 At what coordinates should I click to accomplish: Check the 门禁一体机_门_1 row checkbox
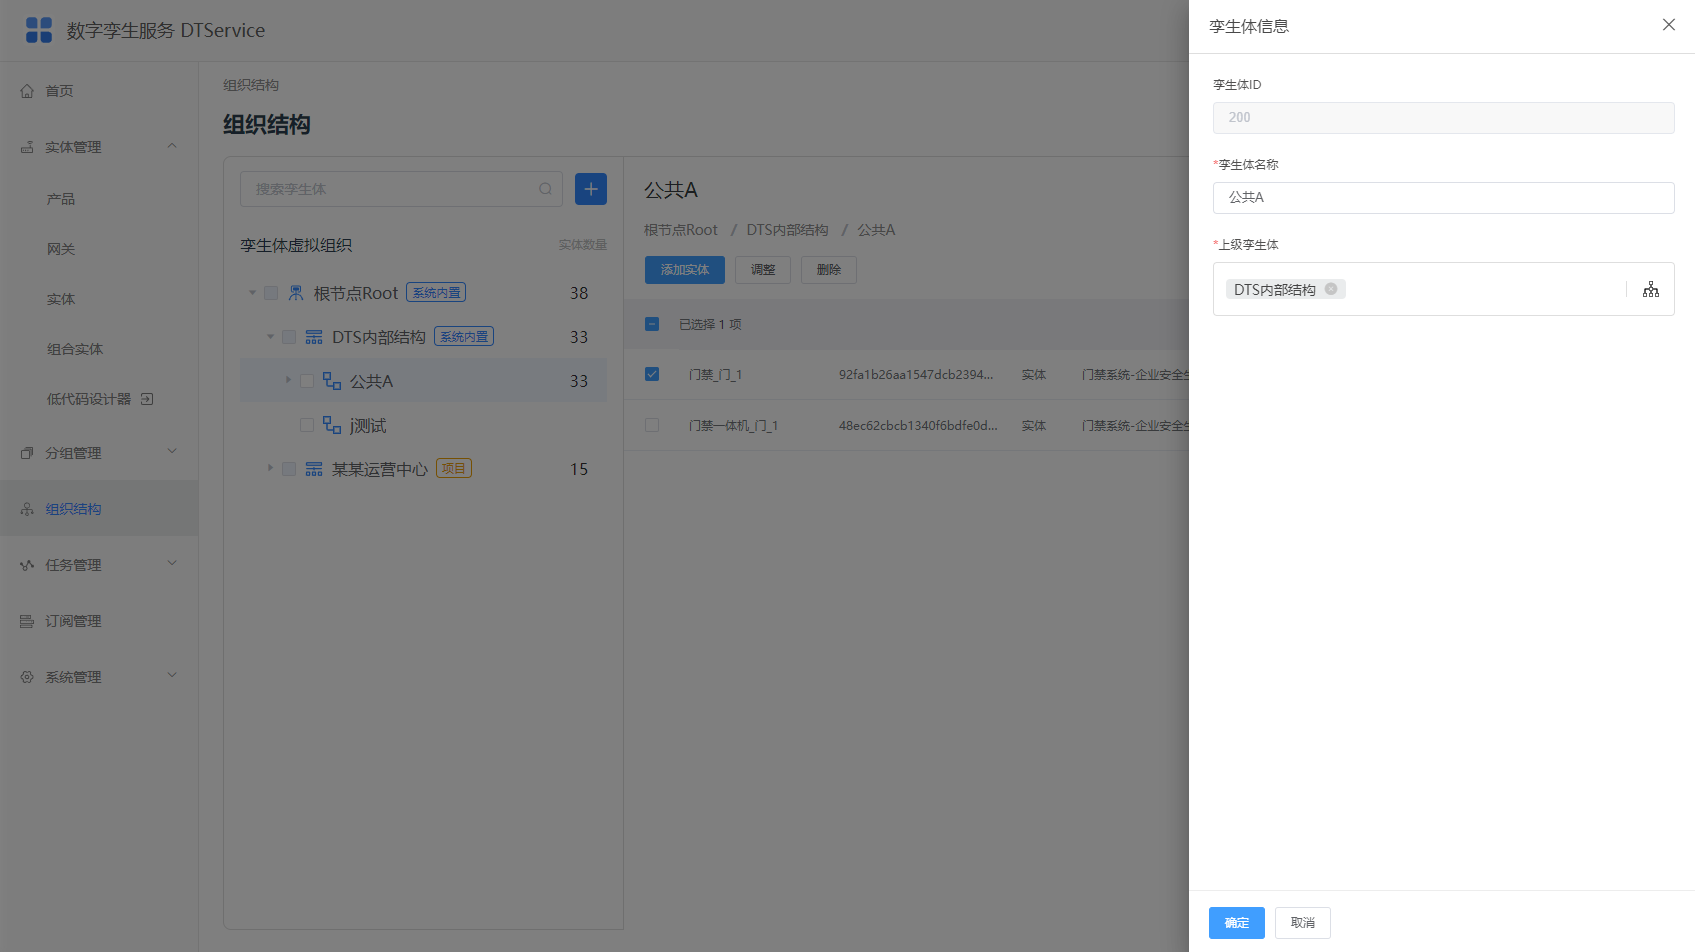pyautogui.click(x=652, y=425)
